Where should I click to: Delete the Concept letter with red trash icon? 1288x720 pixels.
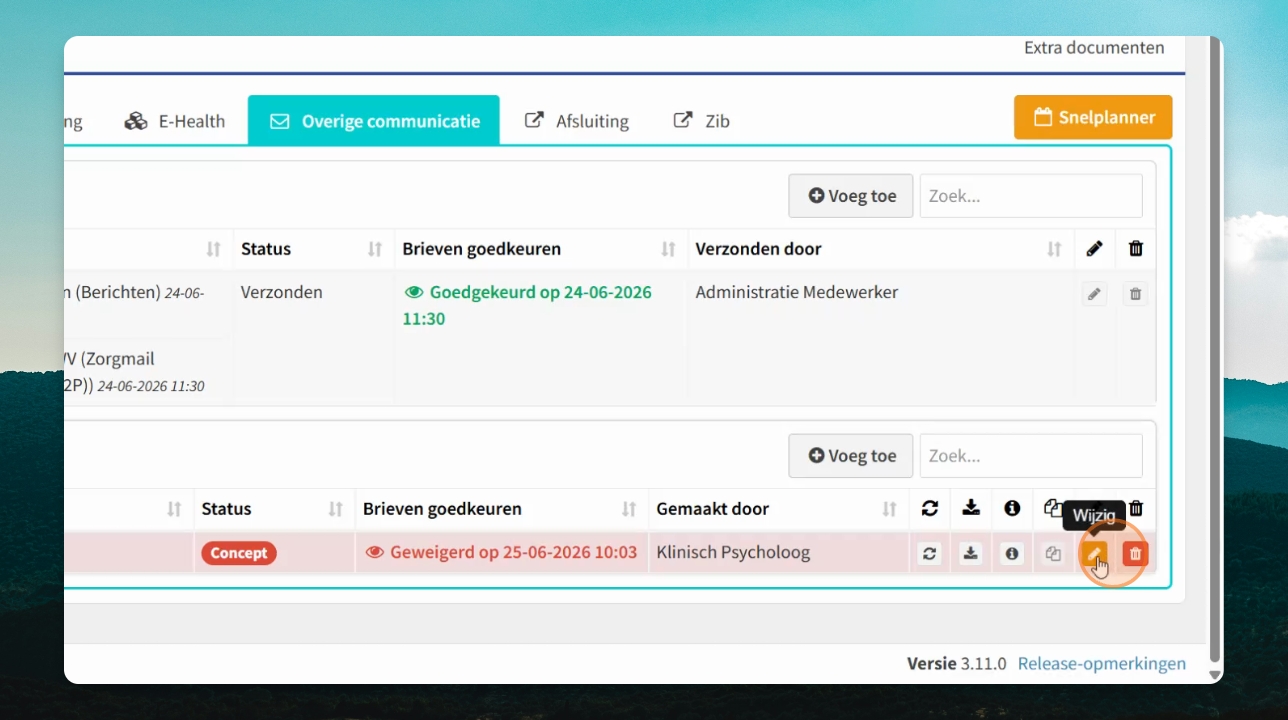point(1135,553)
